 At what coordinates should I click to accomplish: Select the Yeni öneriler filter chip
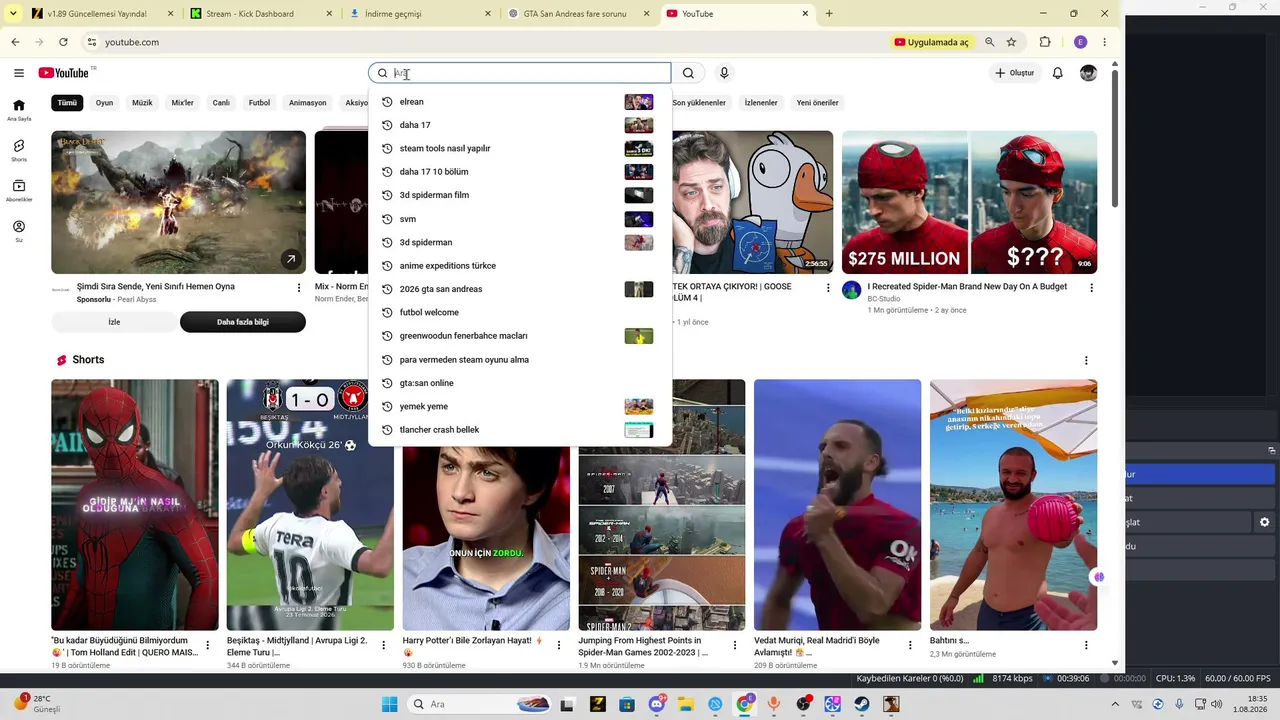817,103
